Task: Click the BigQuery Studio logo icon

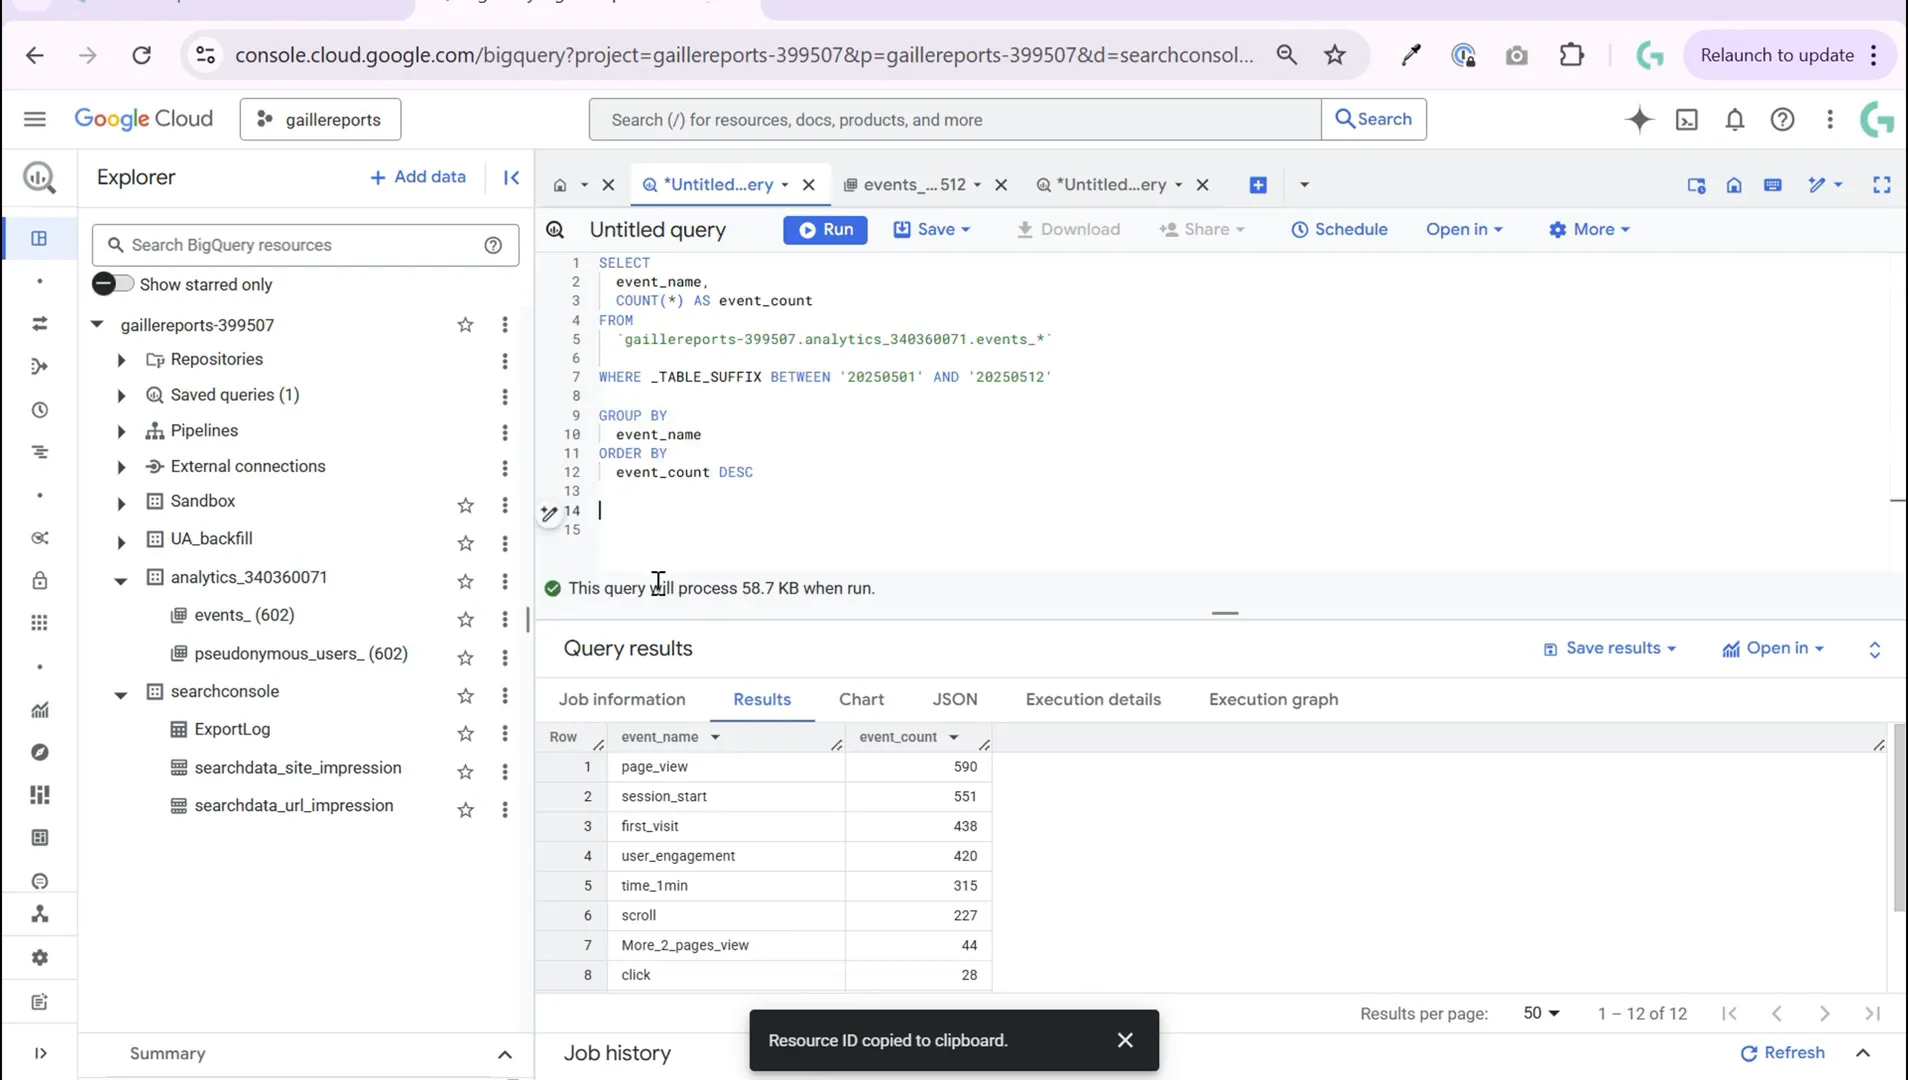Action: [39, 178]
